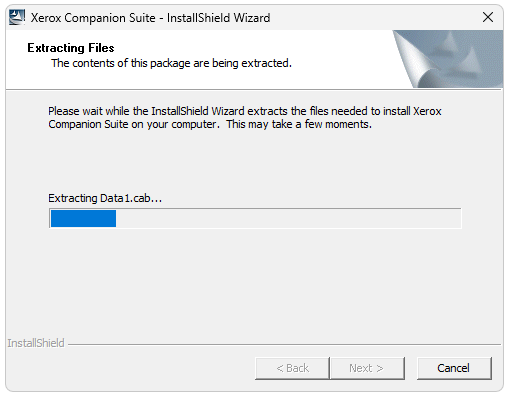The width and height of the screenshot is (508, 394).
Task: Click the window title "Xerox Companion Suite - InstallShield Wizard"
Action: tap(150, 18)
